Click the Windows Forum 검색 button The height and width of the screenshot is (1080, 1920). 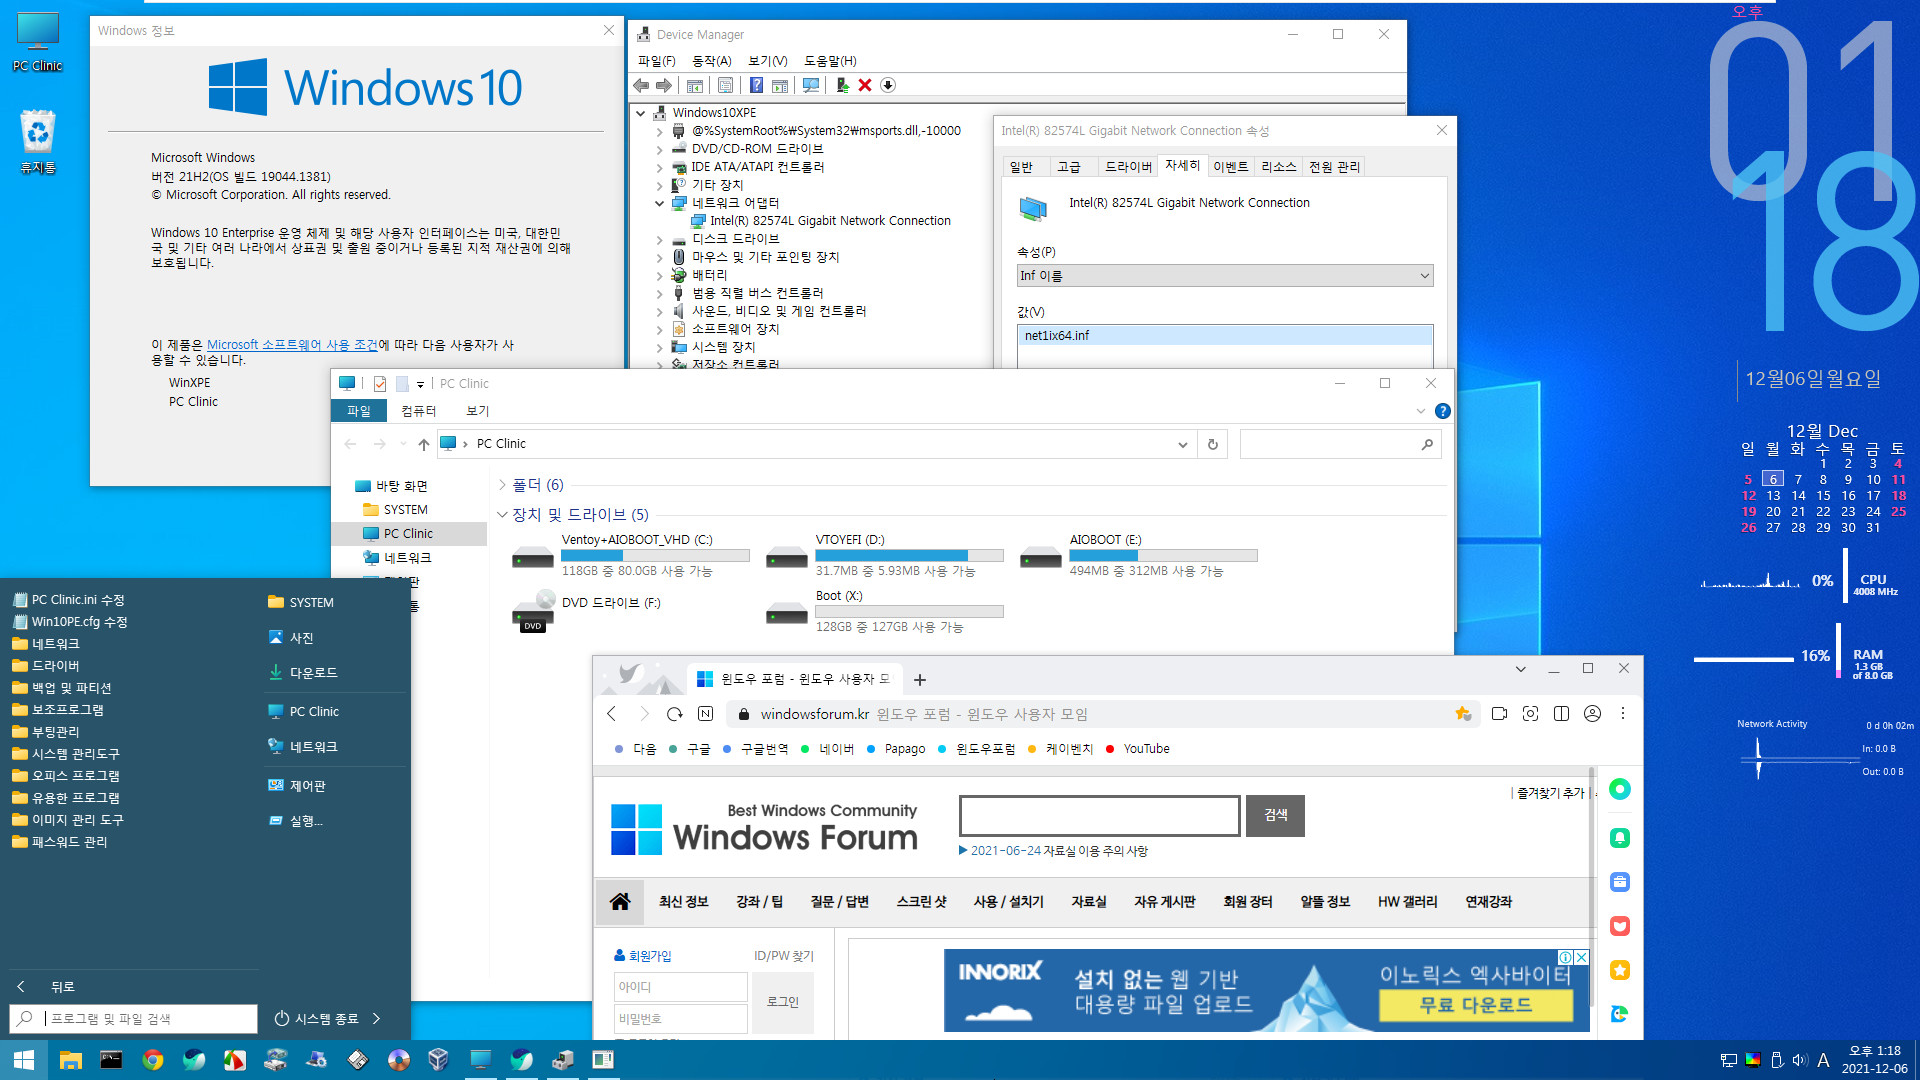click(1273, 815)
